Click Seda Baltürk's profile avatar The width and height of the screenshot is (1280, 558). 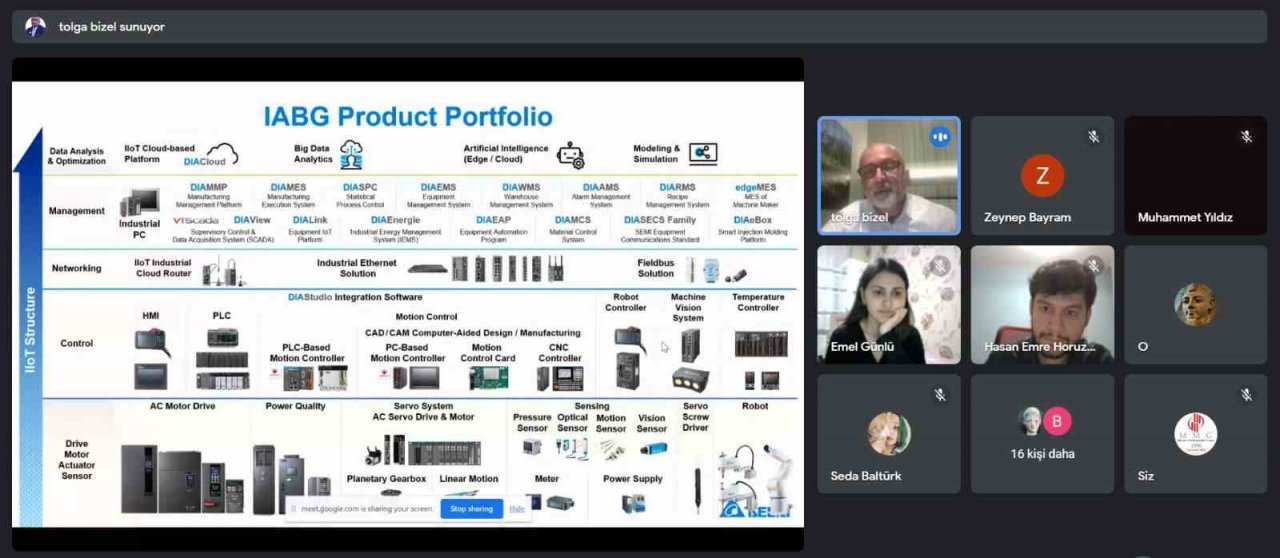coord(888,433)
